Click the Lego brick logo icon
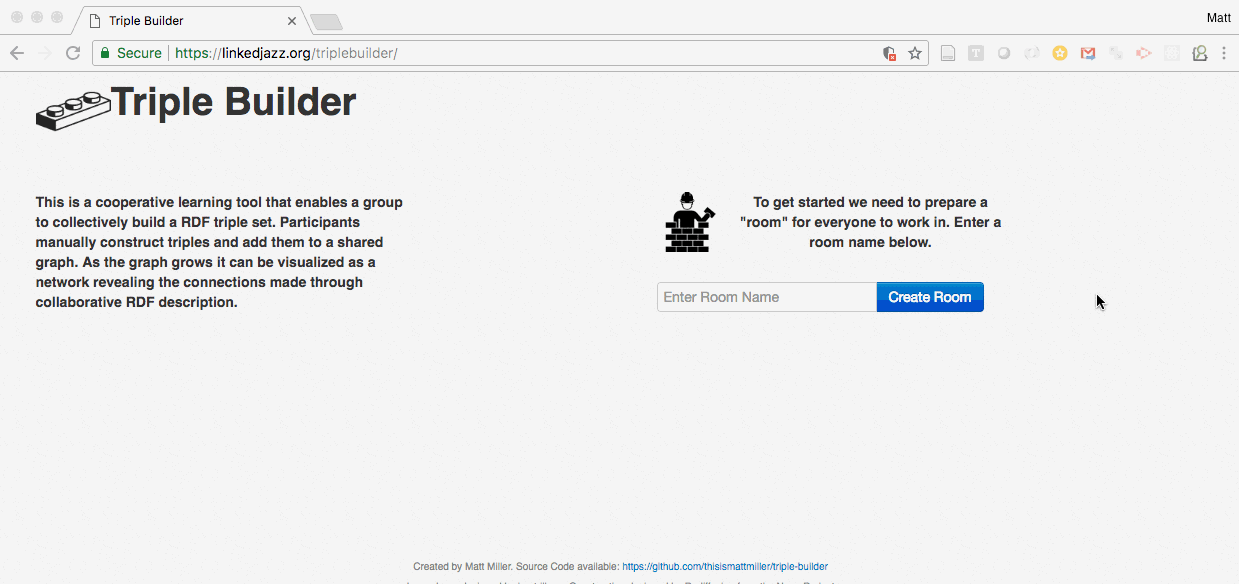 click(x=73, y=110)
